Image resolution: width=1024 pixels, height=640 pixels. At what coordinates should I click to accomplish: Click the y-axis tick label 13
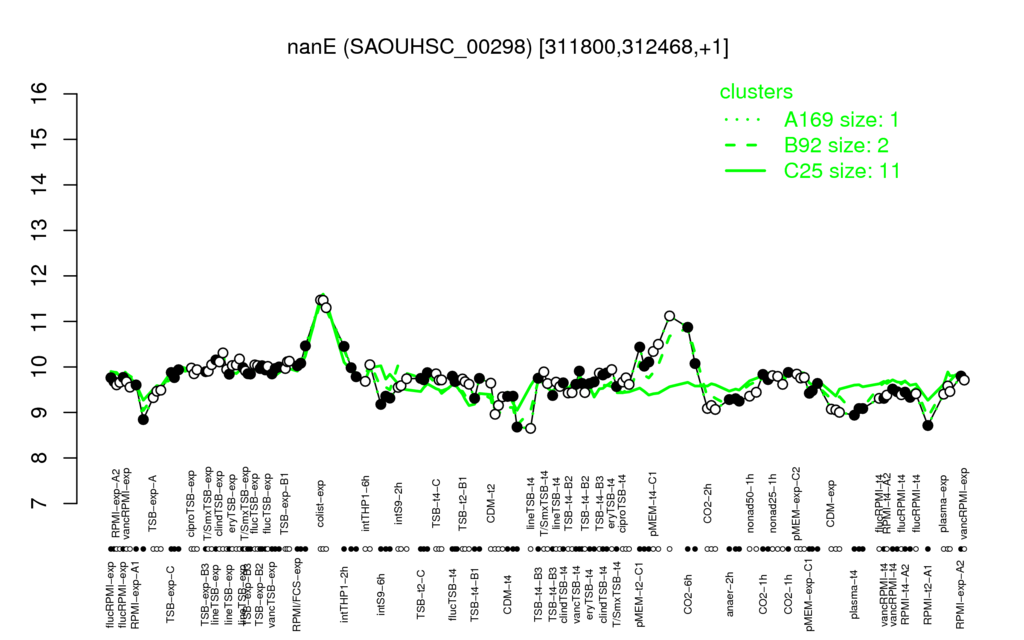click(x=40, y=231)
